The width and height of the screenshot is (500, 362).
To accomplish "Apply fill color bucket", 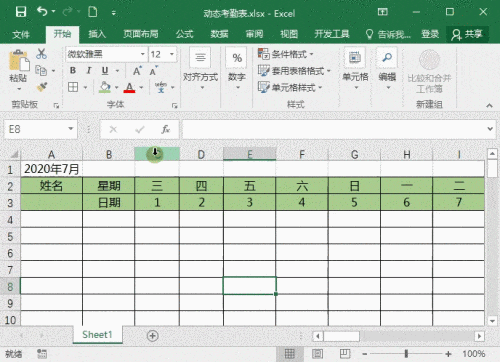I will (105, 87).
